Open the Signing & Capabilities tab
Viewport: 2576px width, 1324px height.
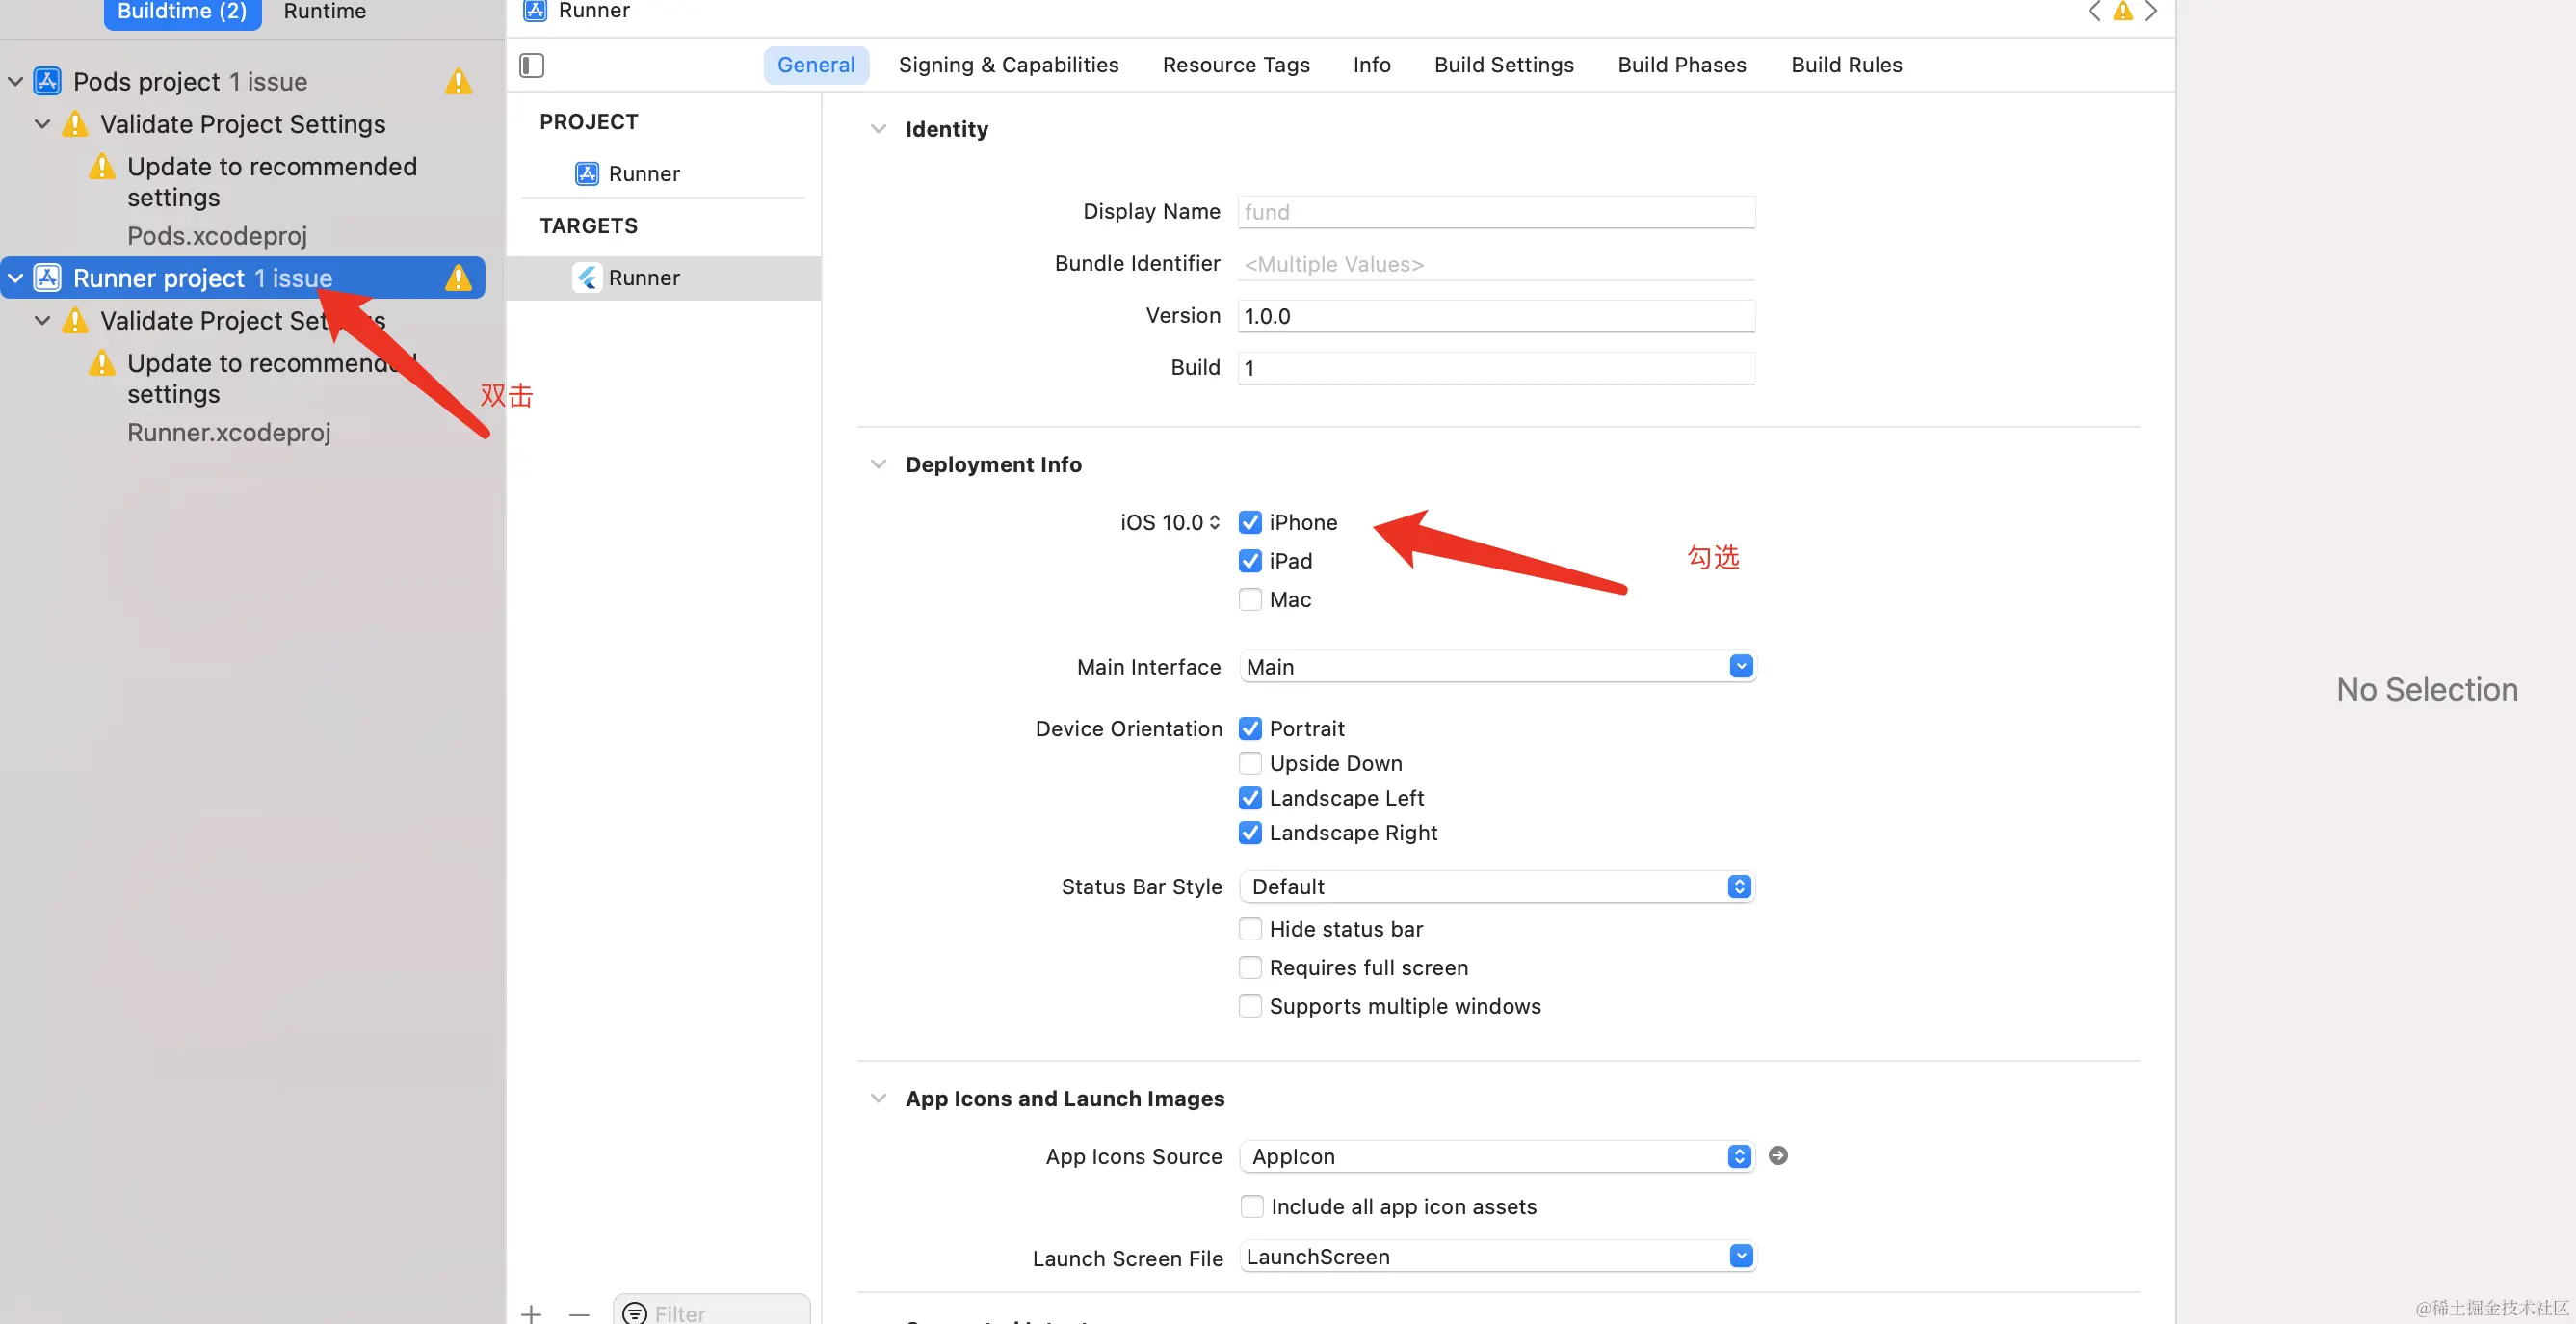[1008, 65]
